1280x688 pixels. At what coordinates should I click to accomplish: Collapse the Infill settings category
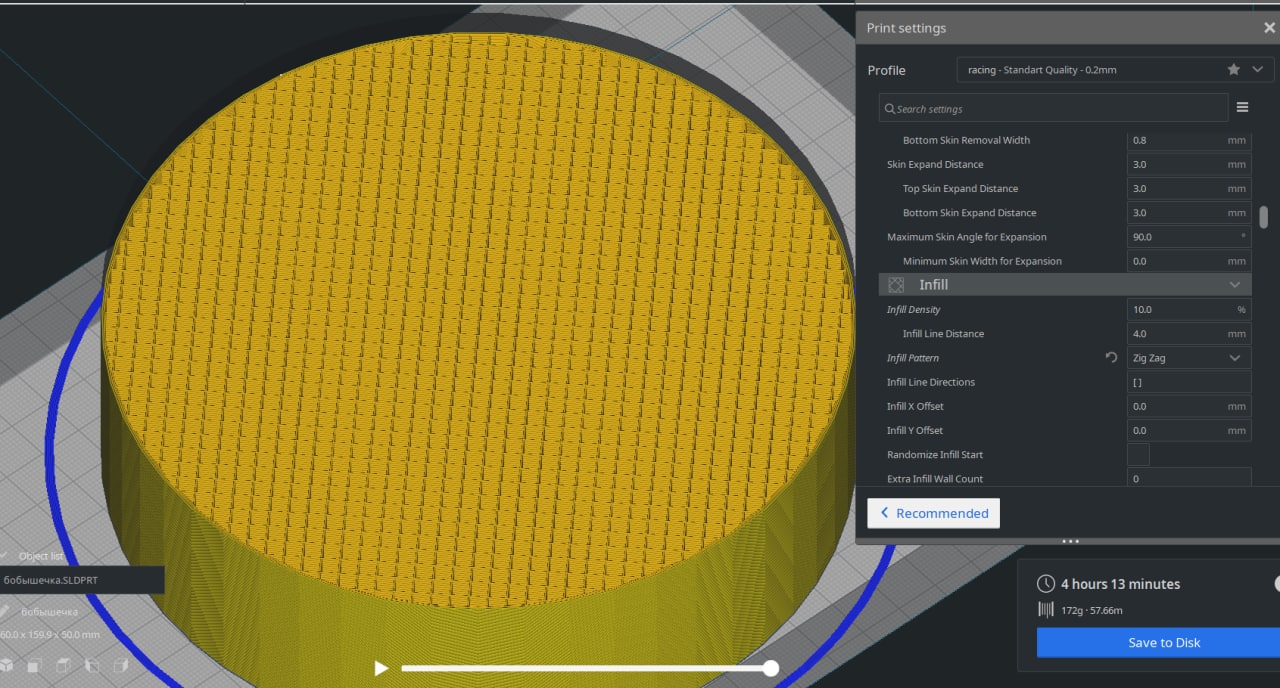(x=1234, y=285)
